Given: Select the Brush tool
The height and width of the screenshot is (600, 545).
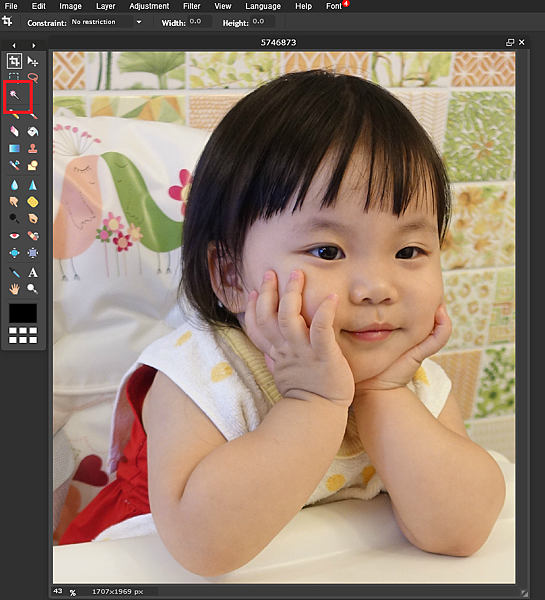Looking at the screenshot, I should point(33,114).
